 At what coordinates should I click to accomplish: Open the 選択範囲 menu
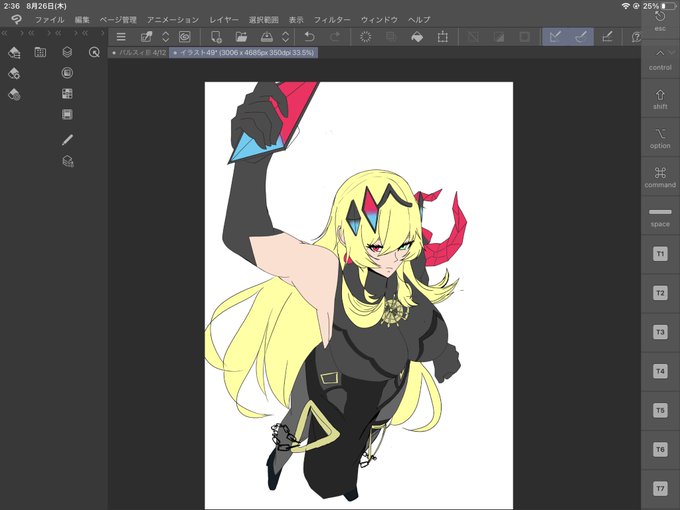tap(264, 20)
